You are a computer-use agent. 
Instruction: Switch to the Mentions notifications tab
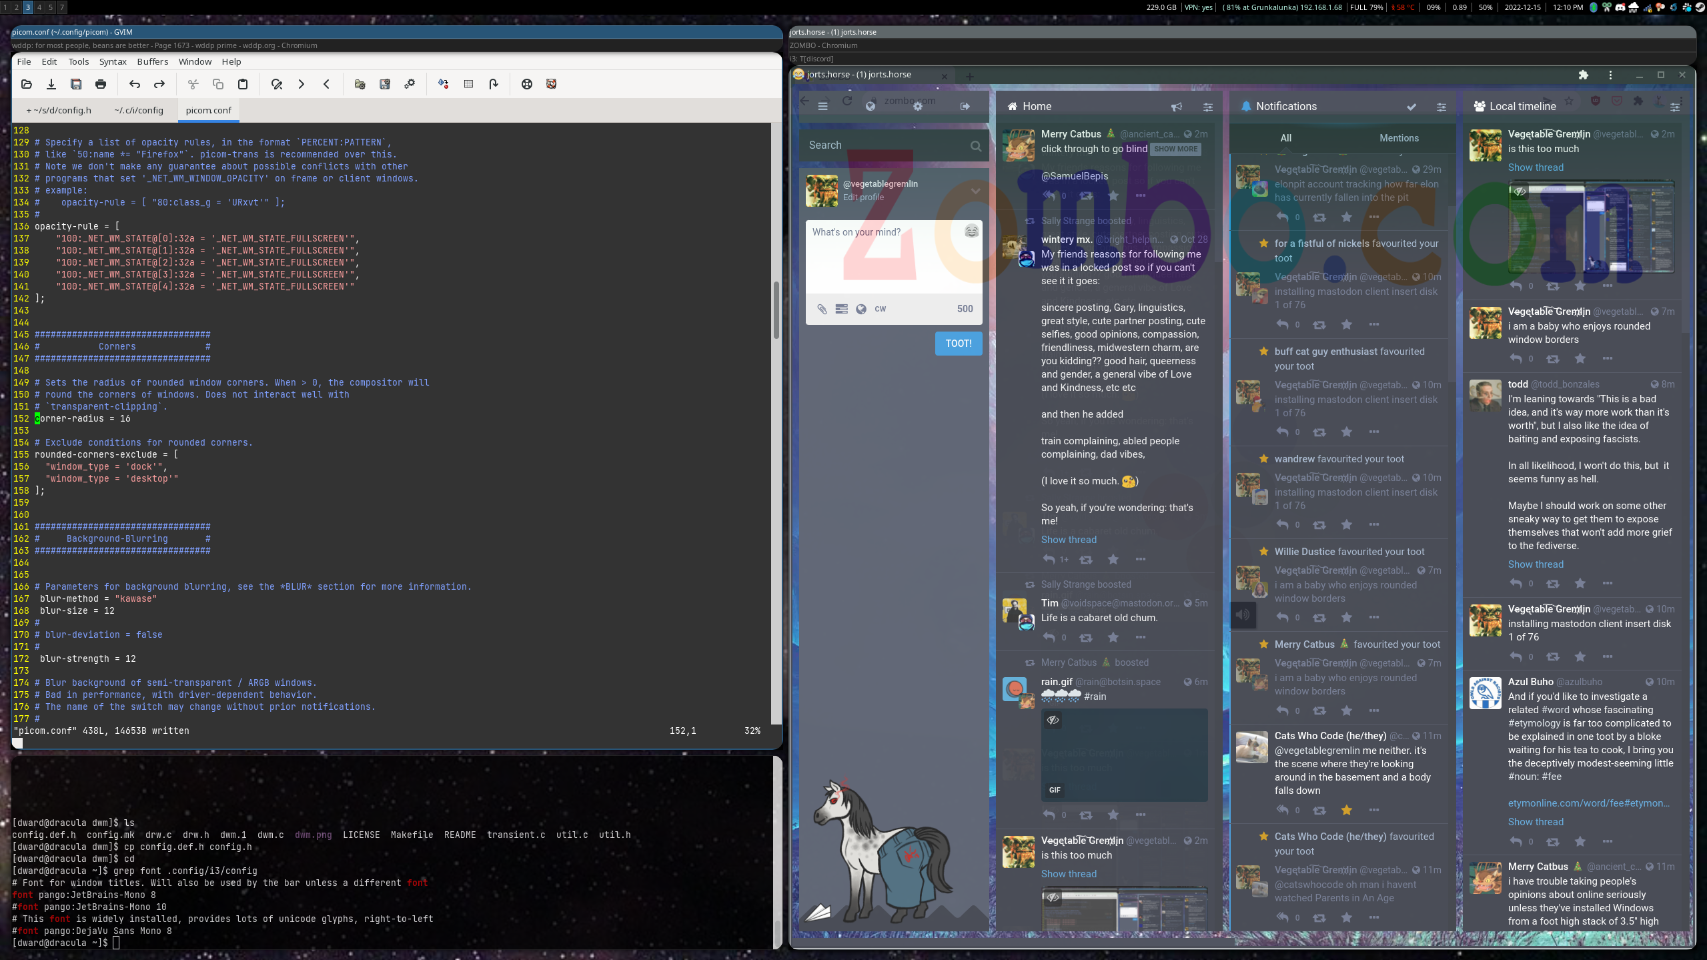click(x=1398, y=138)
